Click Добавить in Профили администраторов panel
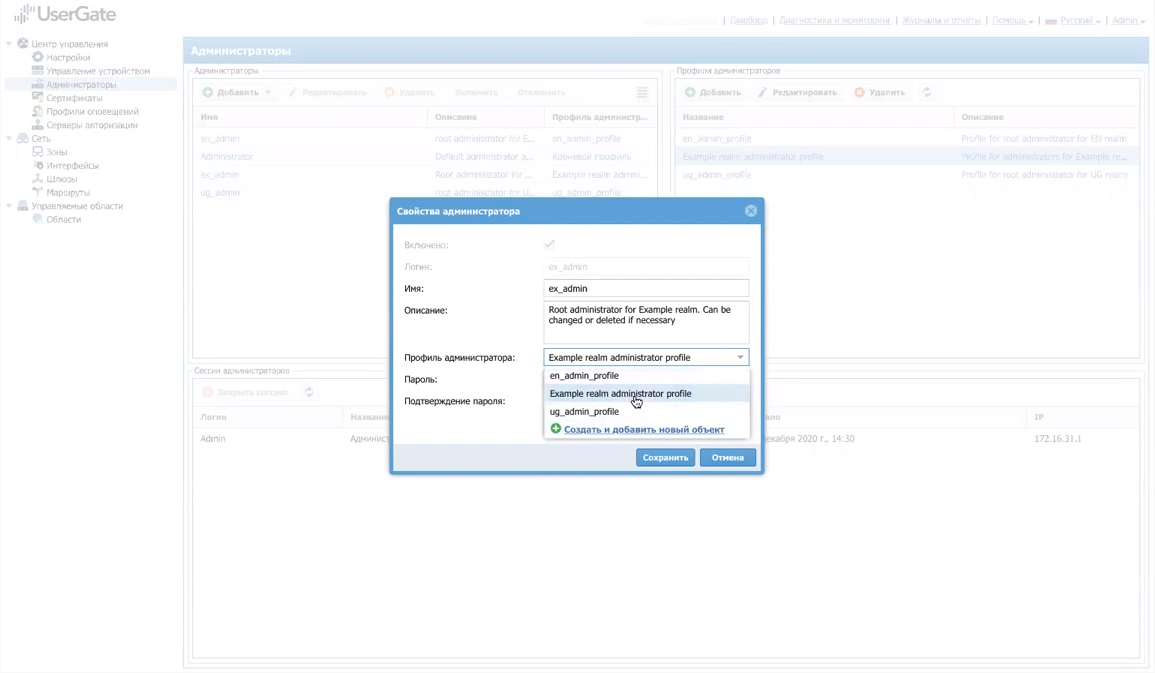1155x673 pixels. click(712, 92)
